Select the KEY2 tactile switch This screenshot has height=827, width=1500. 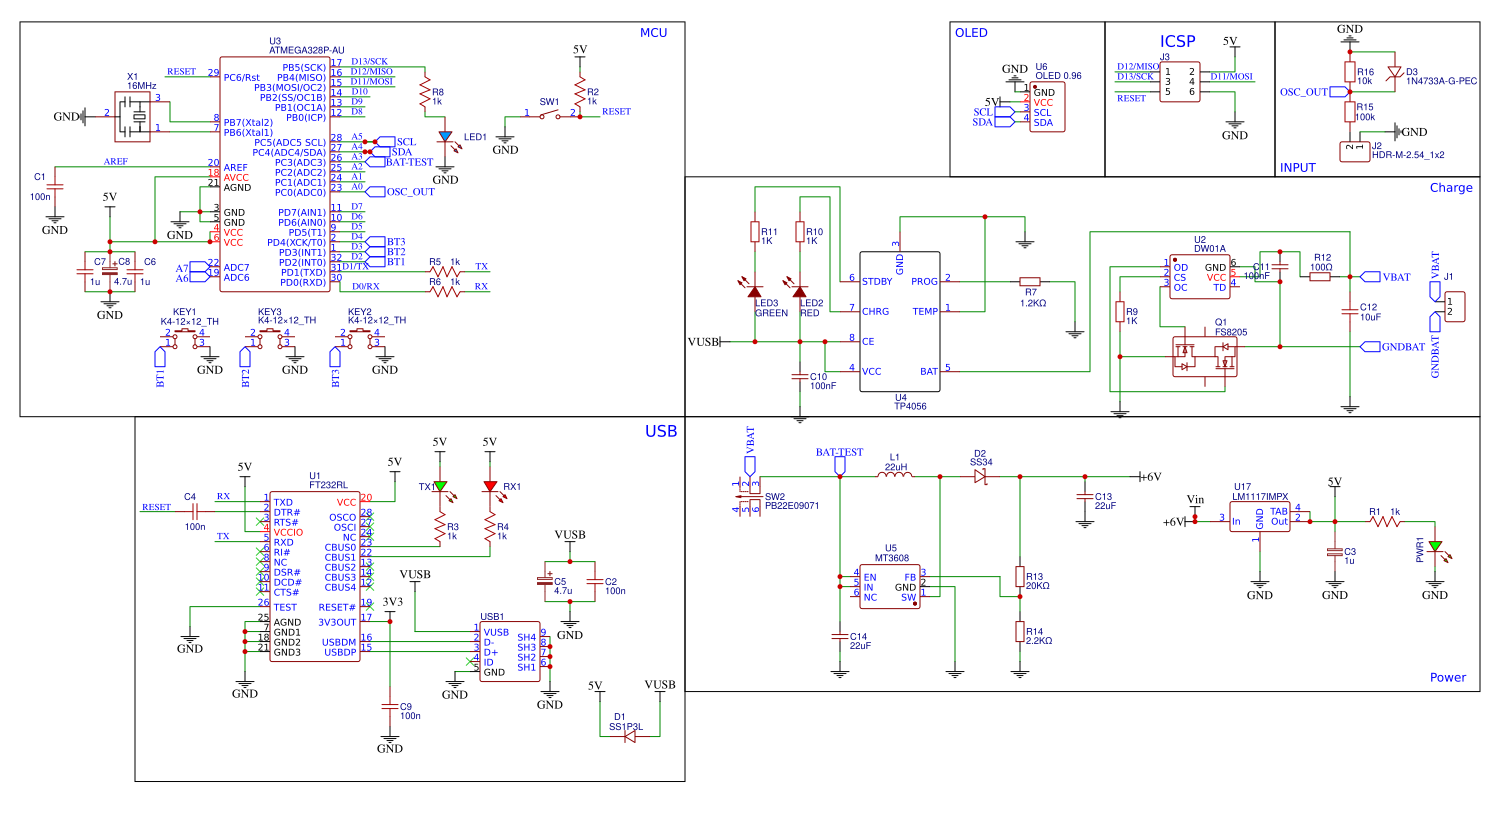(x=360, y=339)
